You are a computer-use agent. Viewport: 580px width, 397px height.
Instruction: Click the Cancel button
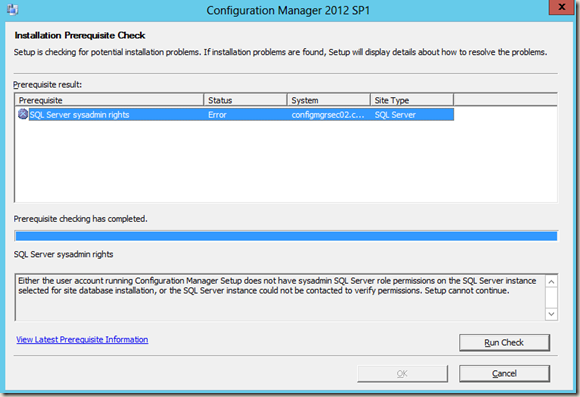pyautogui.click(x=504, y=374)
